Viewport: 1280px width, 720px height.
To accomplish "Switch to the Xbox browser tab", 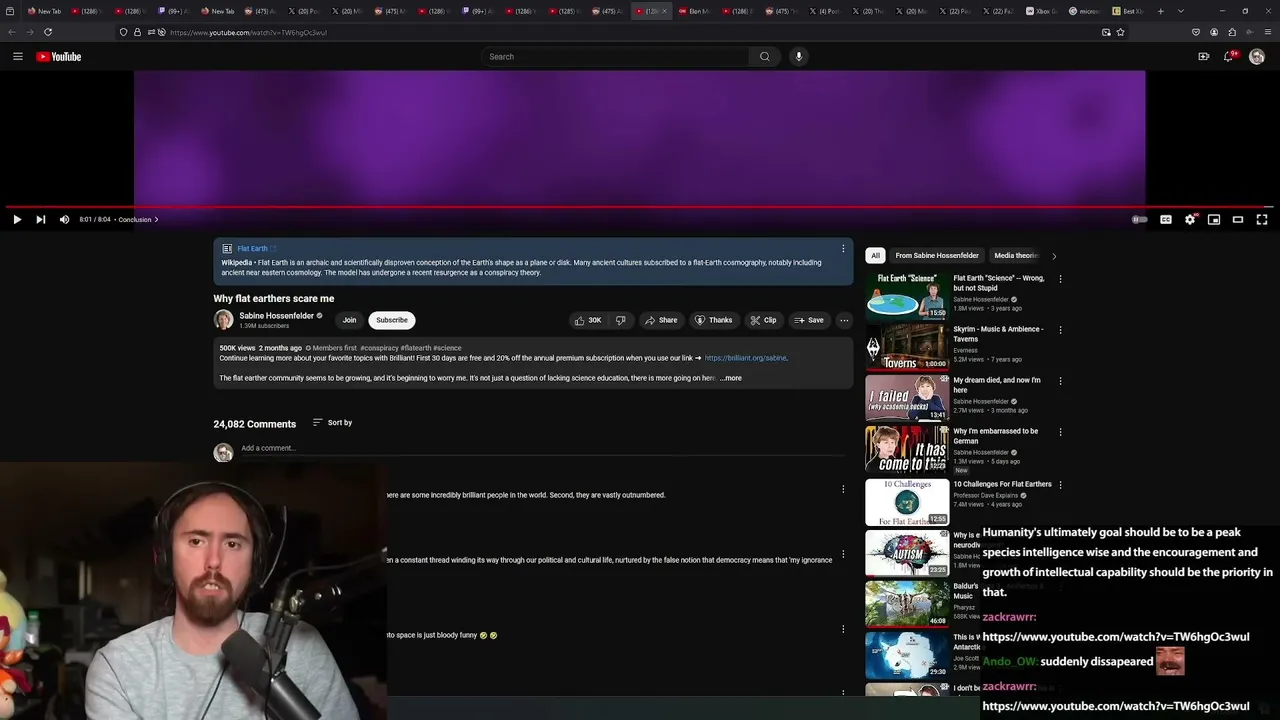I will click(1041, 11).
